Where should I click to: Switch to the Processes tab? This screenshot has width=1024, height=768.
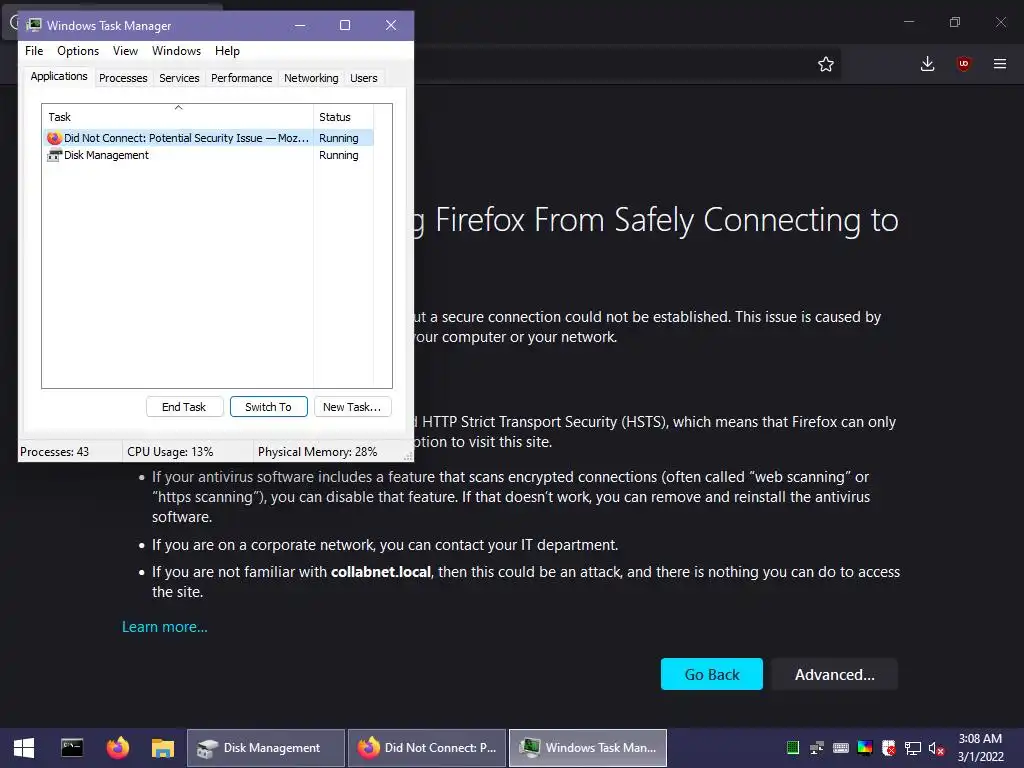click(123, 78)
